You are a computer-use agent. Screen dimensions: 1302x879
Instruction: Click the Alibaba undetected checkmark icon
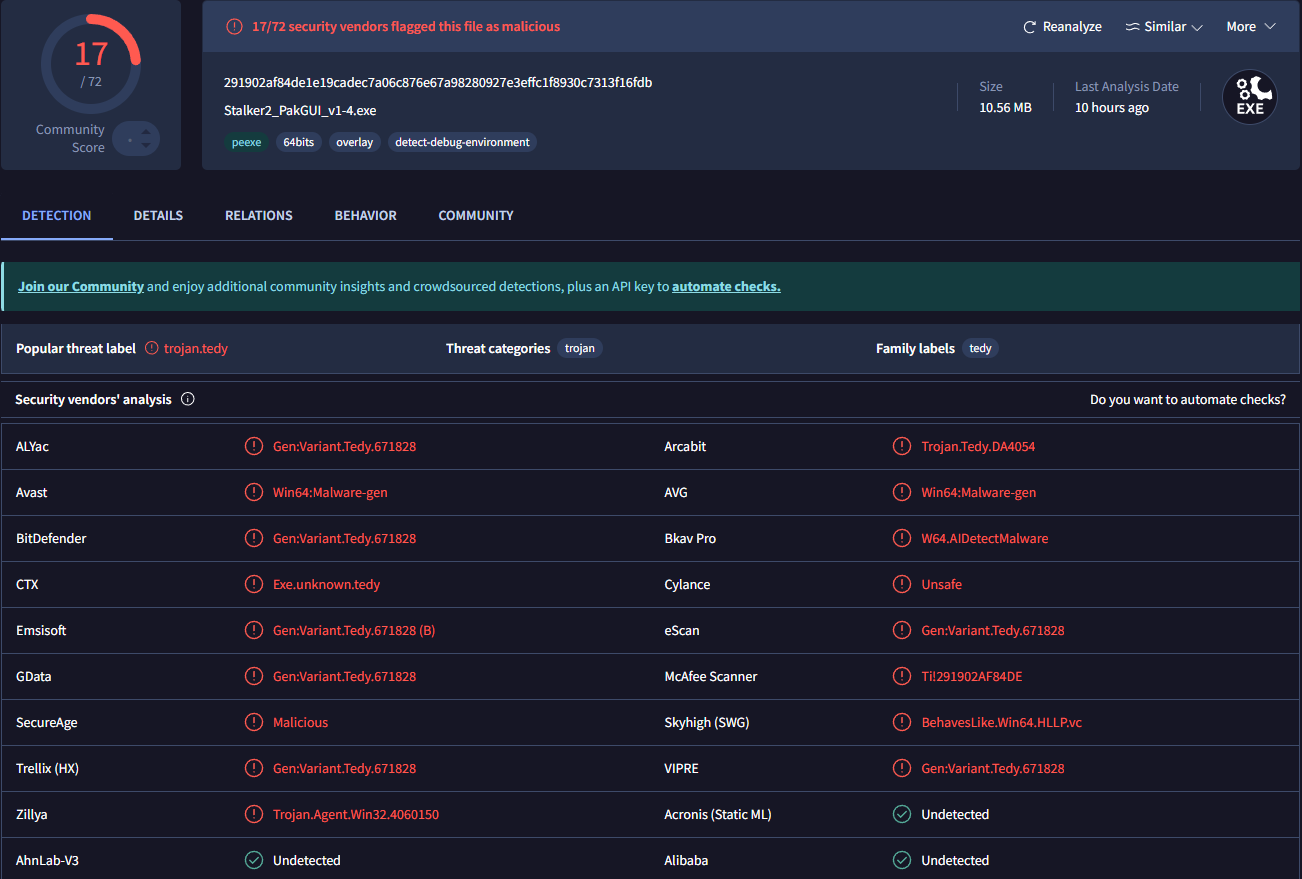click(902, 860)
